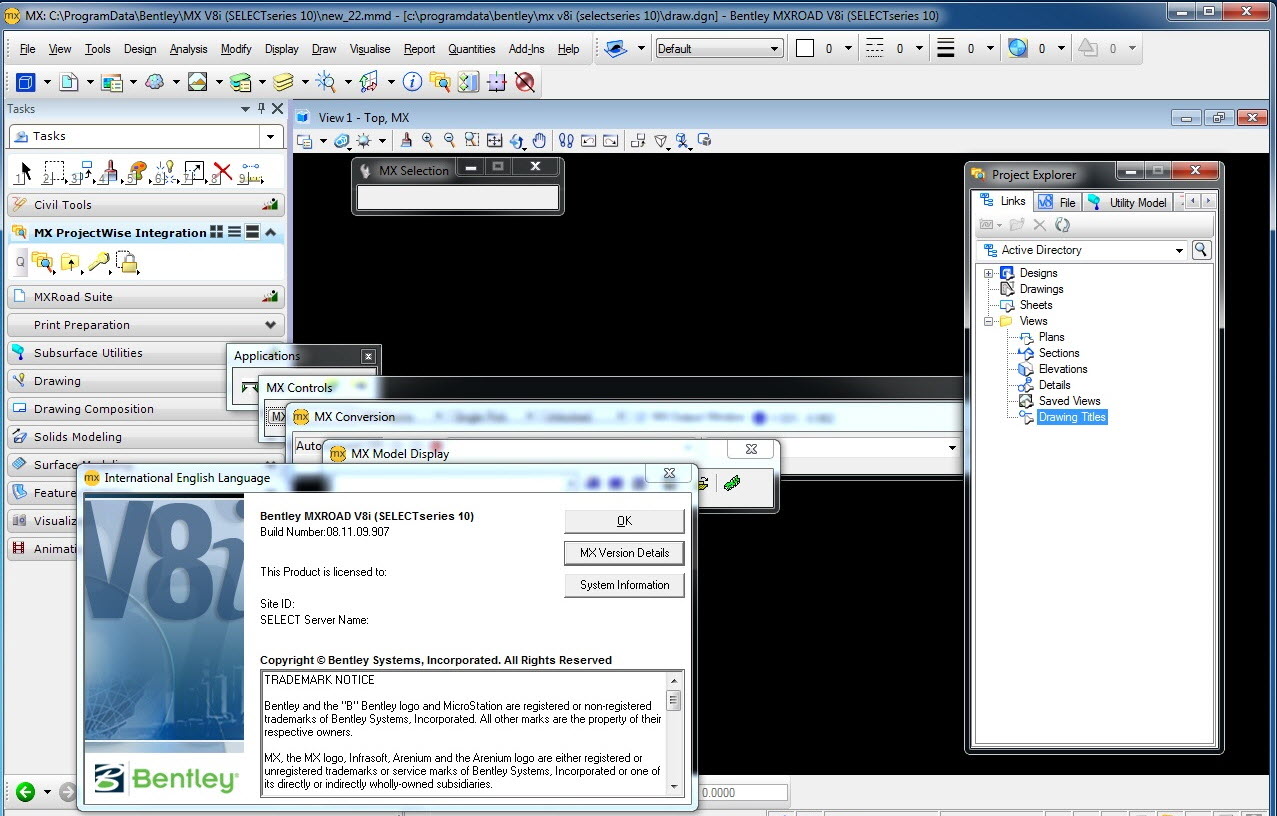Click the System Information button
This screenshot has width=1277, height=816.
[625, 585]
